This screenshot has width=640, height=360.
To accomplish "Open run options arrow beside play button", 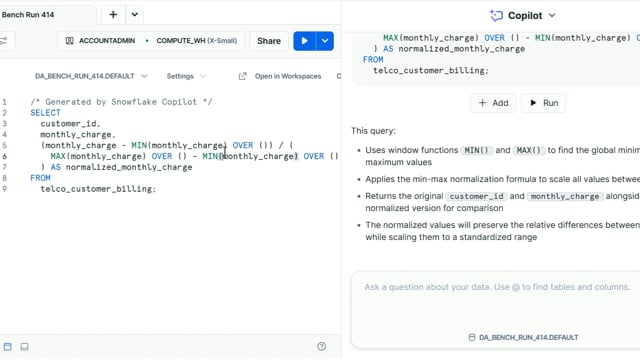I will coord(325,41).
